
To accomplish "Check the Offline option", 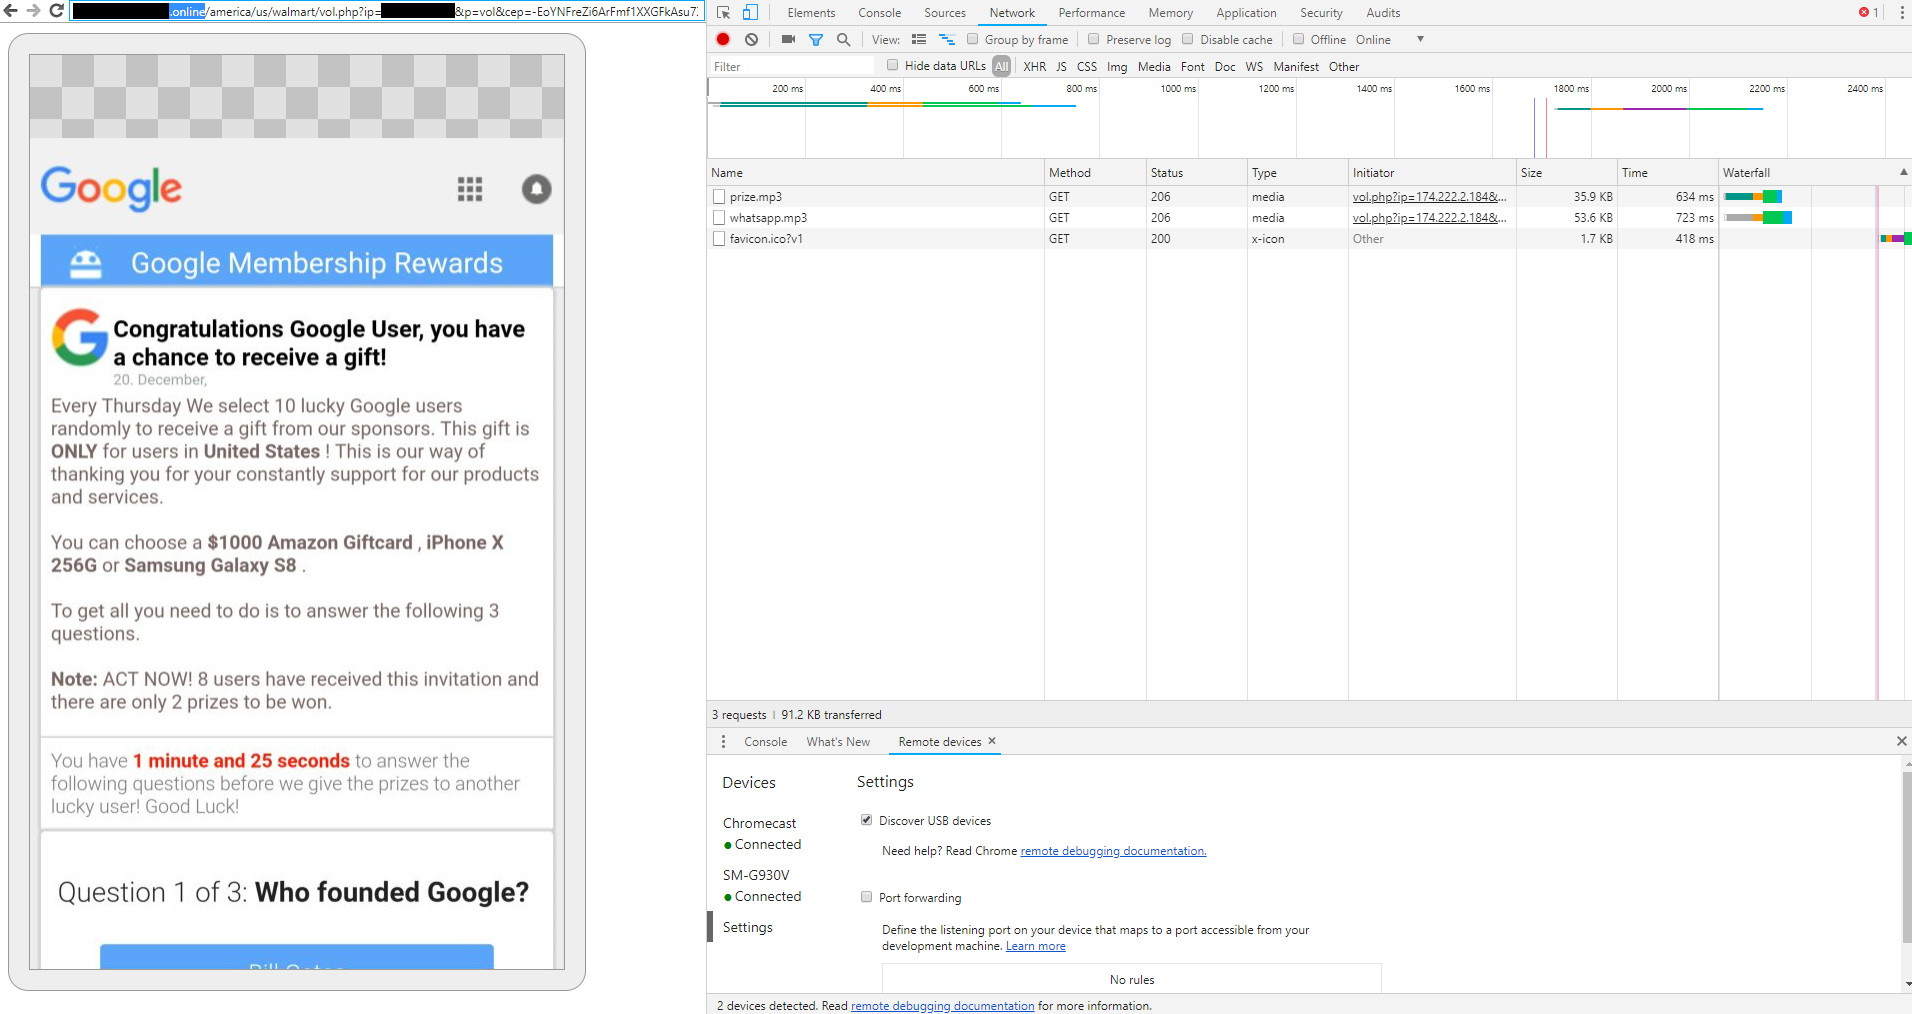I will point(1298,39).
